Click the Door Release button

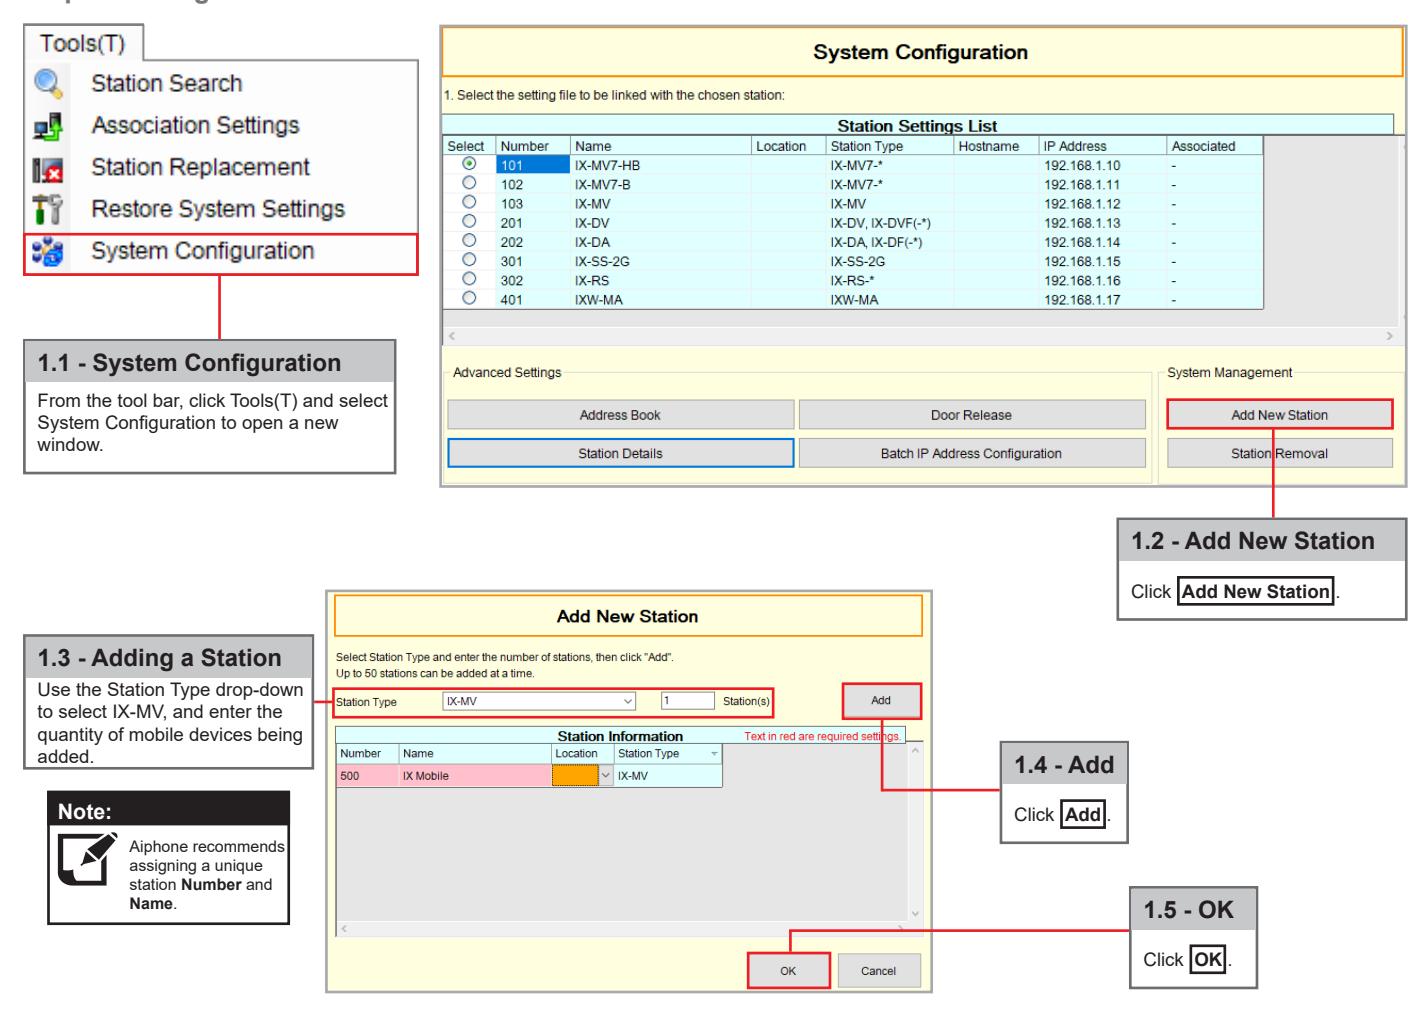coord(971,415)
